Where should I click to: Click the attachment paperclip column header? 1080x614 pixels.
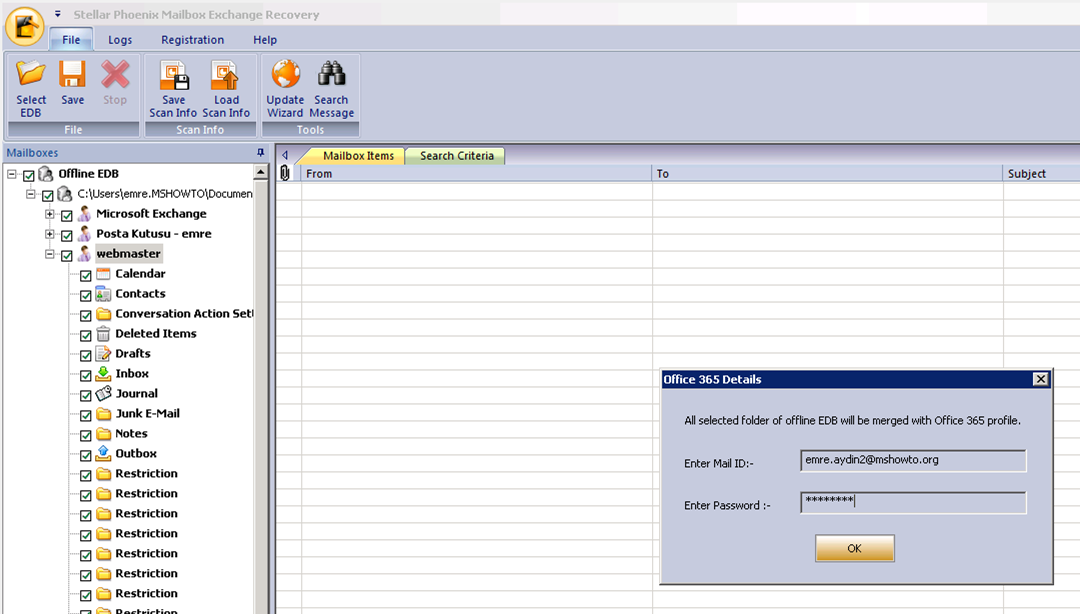(x=284, y=174)
